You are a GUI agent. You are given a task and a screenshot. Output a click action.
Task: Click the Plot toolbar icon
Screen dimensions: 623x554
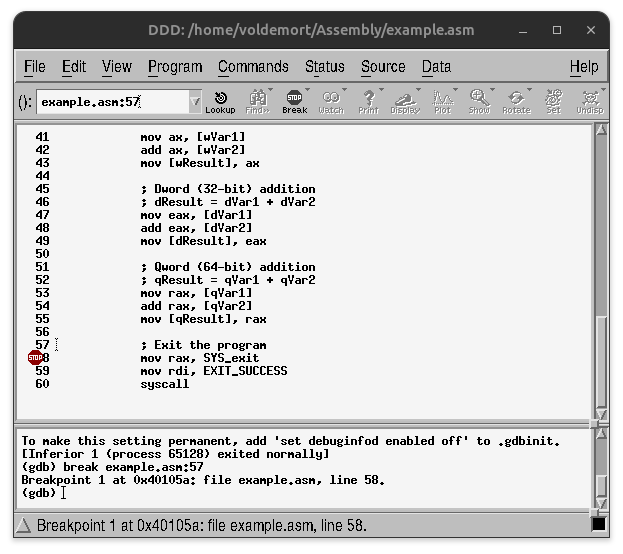pyautogui.click(x=442, y=102)
